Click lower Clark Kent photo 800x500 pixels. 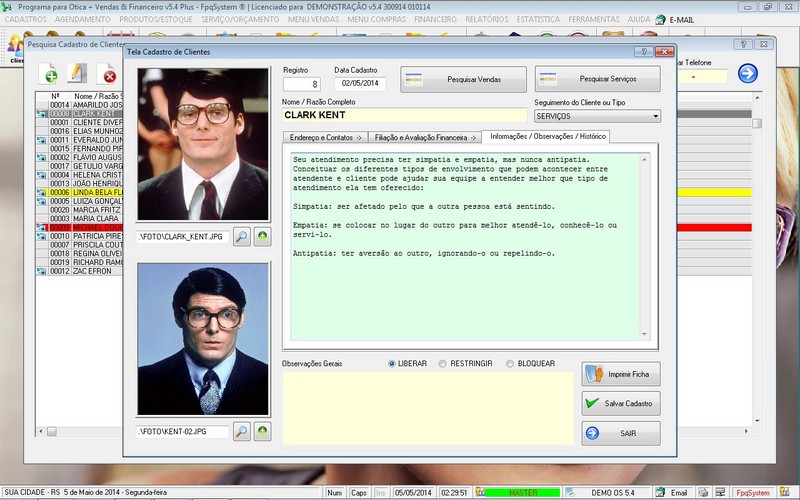[x=203, y=339]
